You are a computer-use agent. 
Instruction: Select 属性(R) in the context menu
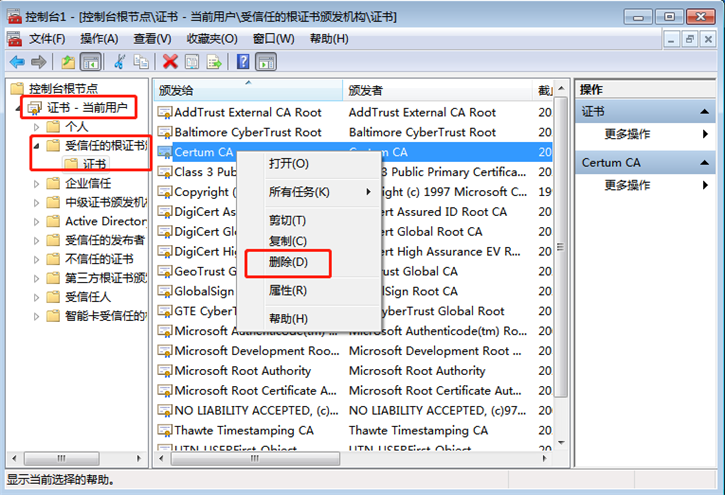[288, 290]
